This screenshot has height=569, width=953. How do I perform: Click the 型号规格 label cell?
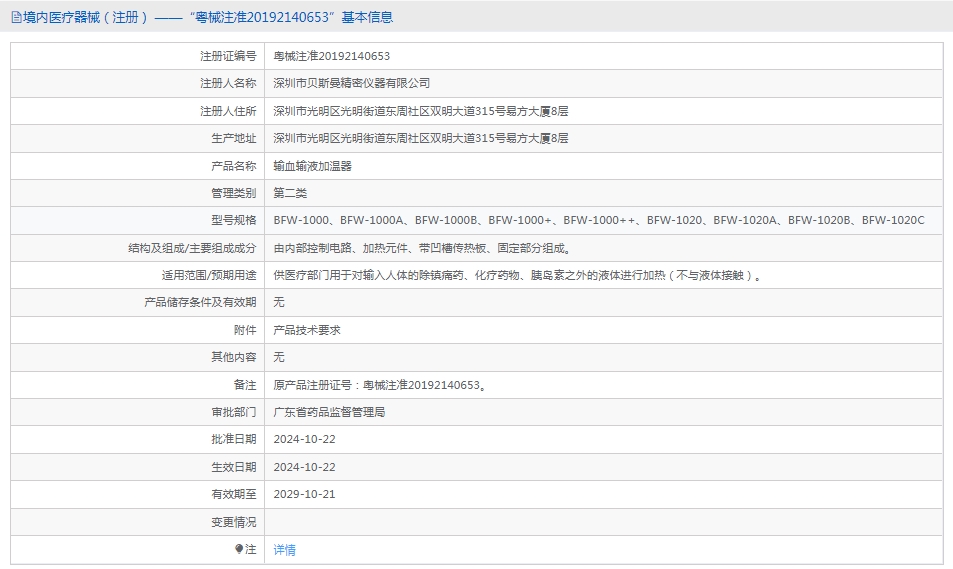pos(138,220)
